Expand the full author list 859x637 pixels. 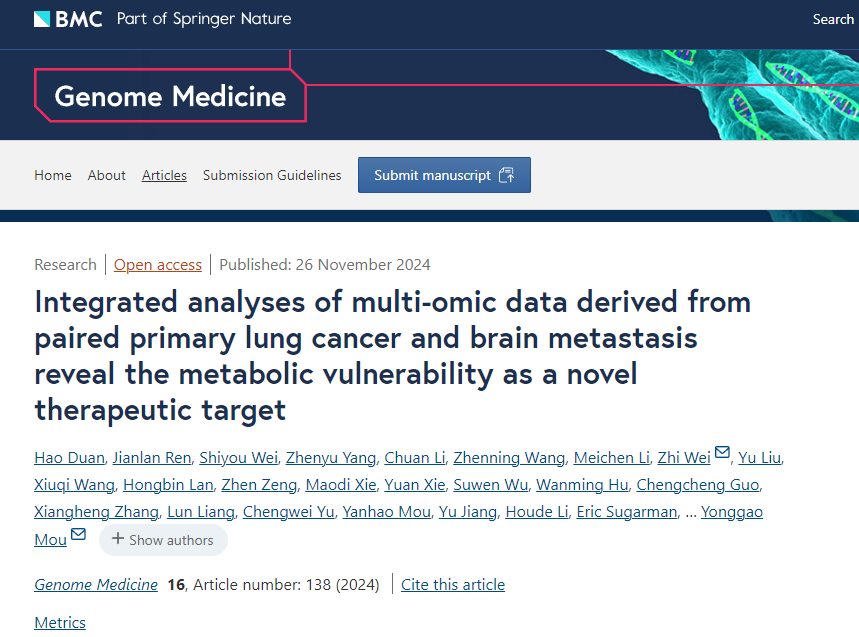click(x=163, y=540)
